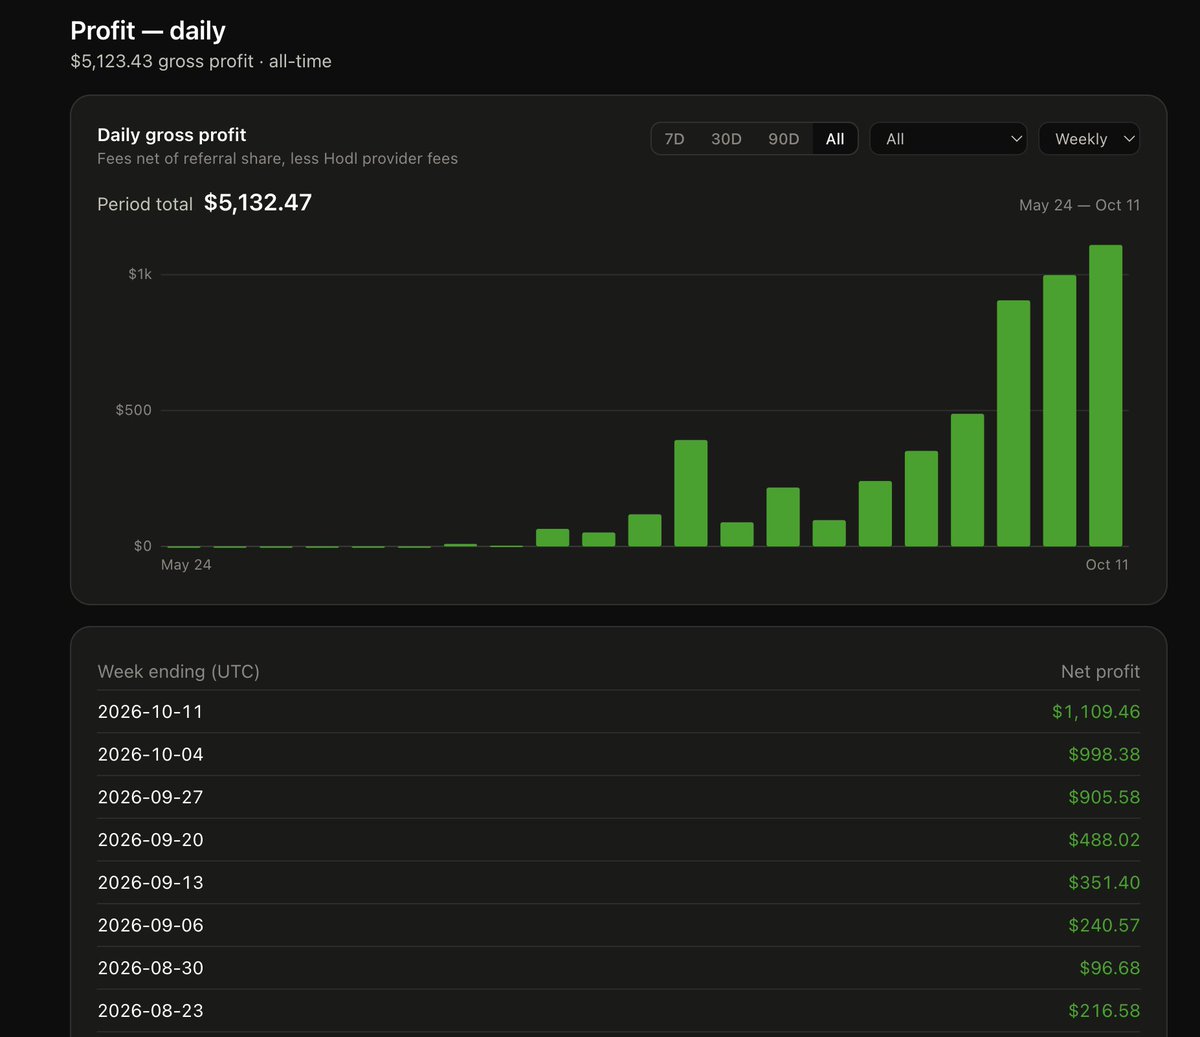Click the $905.58 net profit value
Viewport: 1200px width, 1037px height.
tap(1104, 798)
